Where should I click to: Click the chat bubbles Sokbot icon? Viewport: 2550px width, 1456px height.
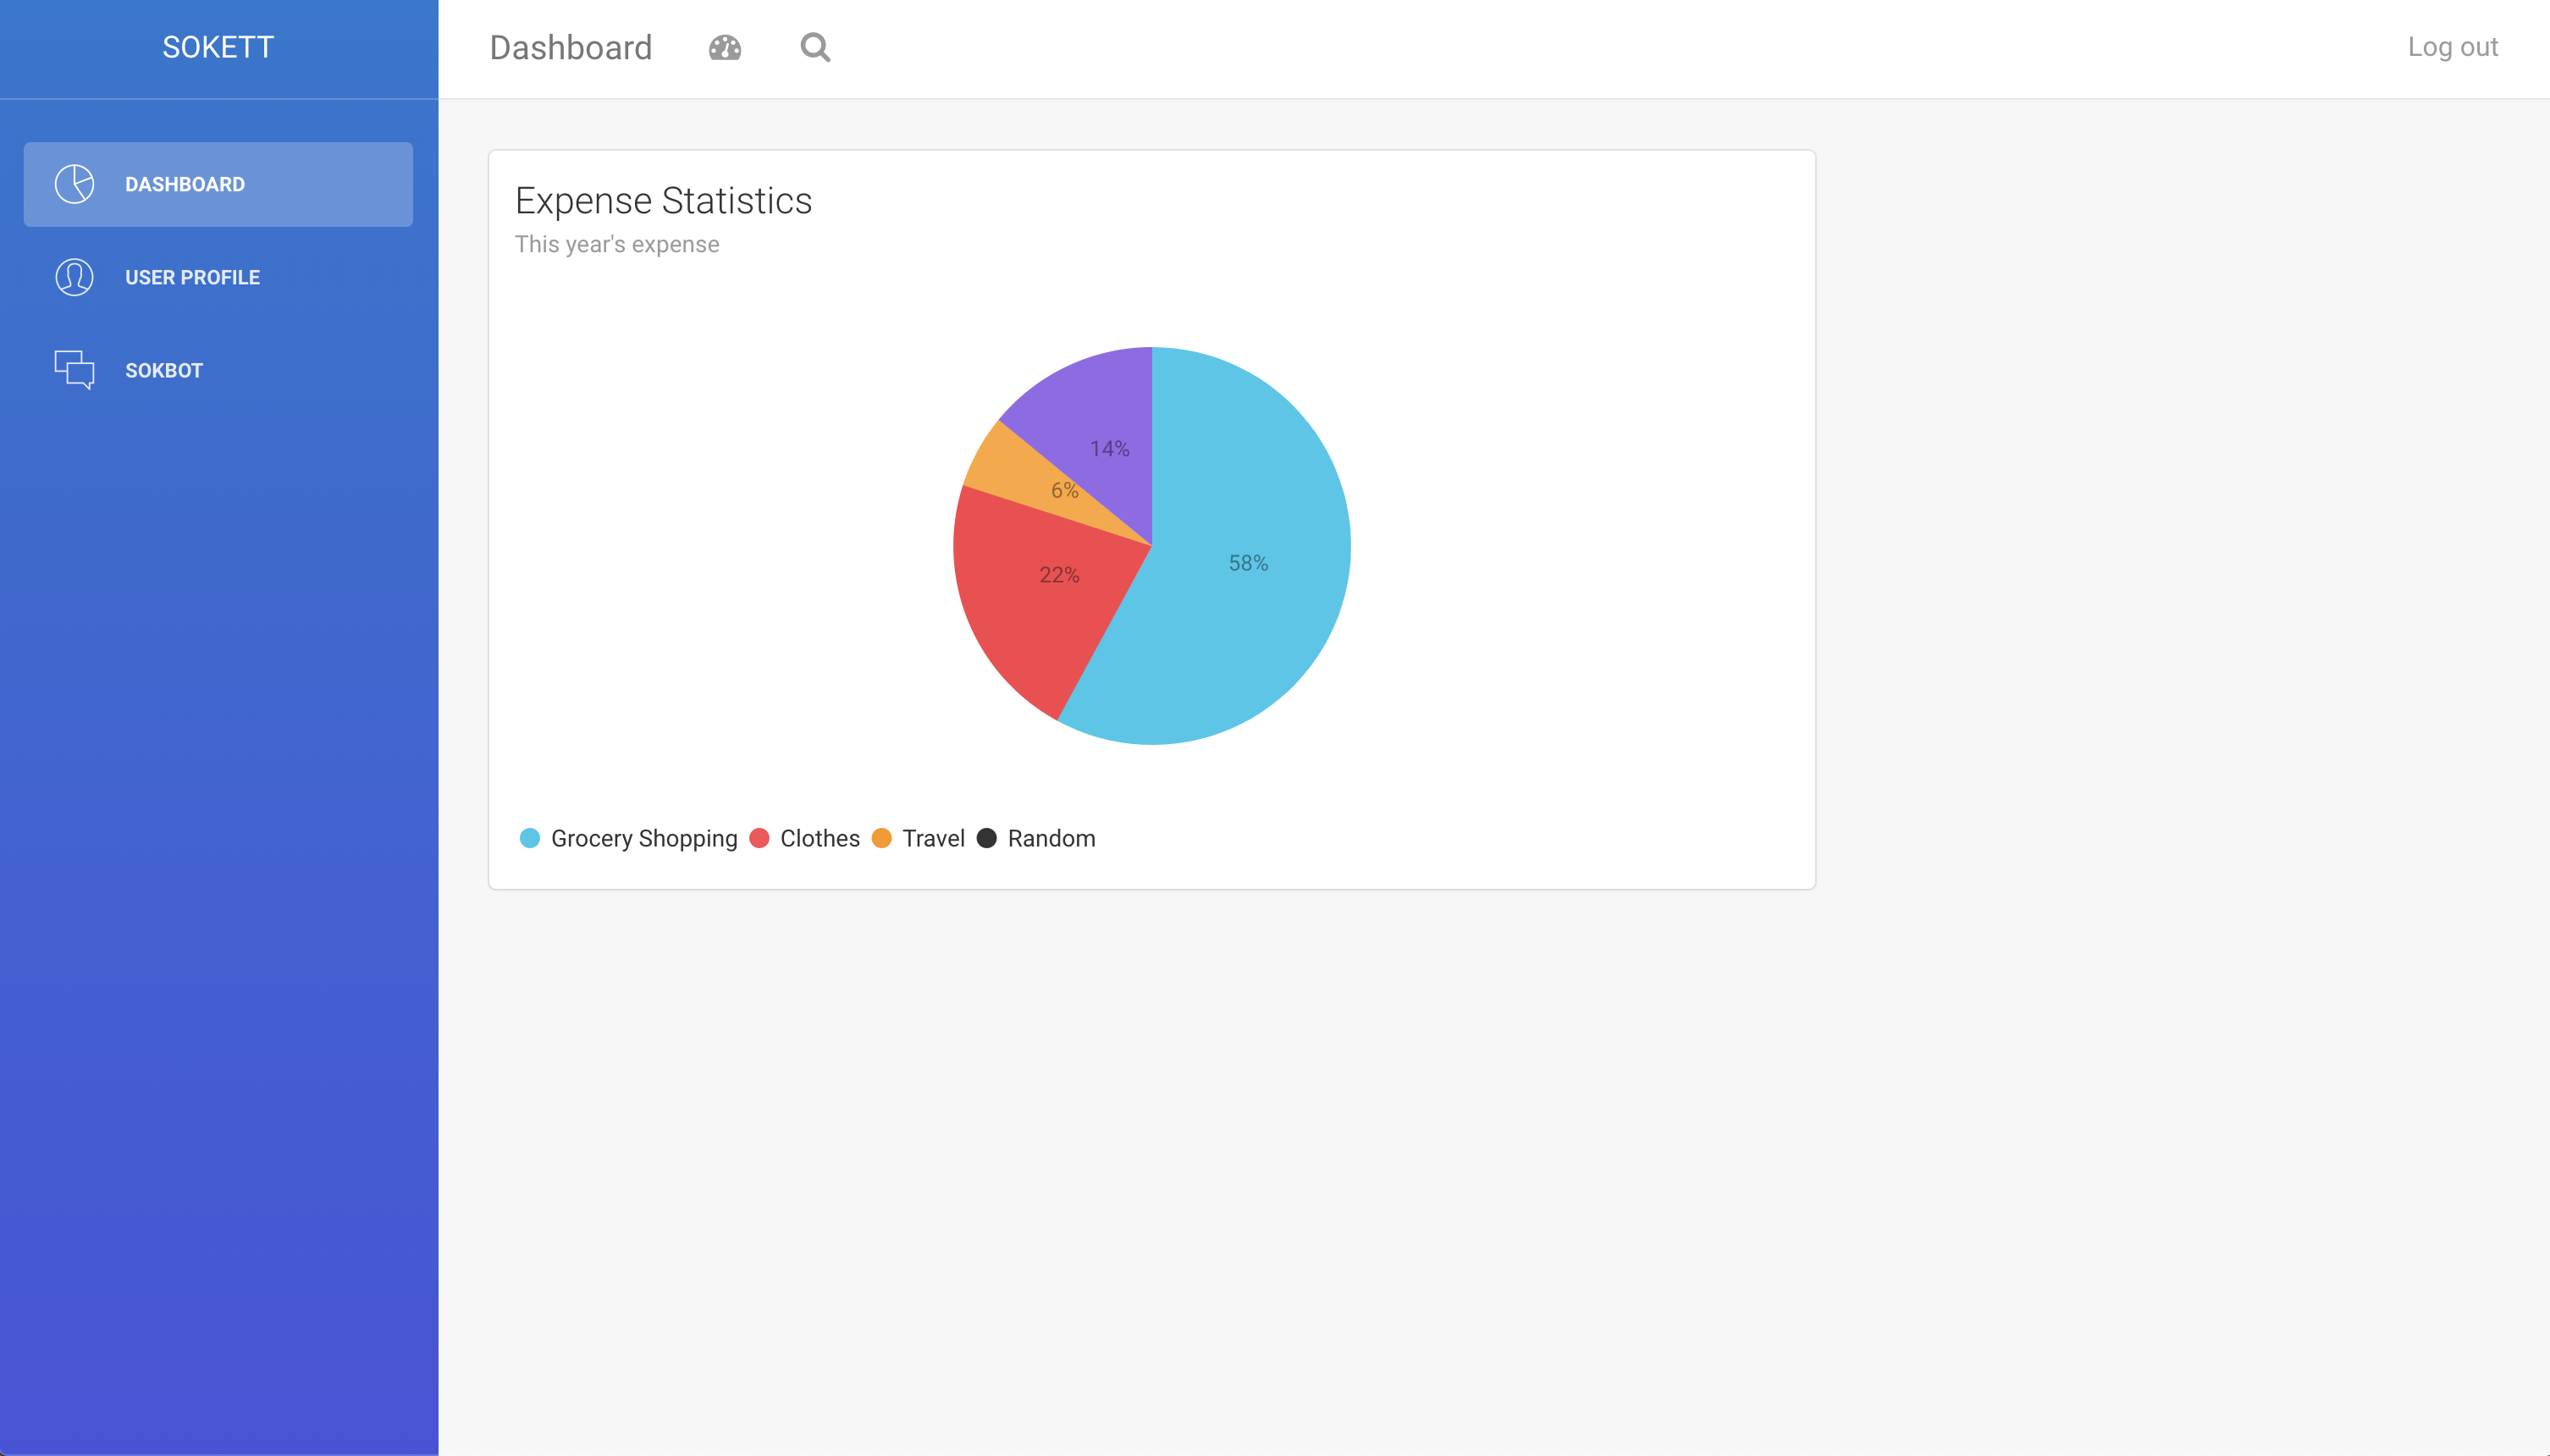click(74, 369)
